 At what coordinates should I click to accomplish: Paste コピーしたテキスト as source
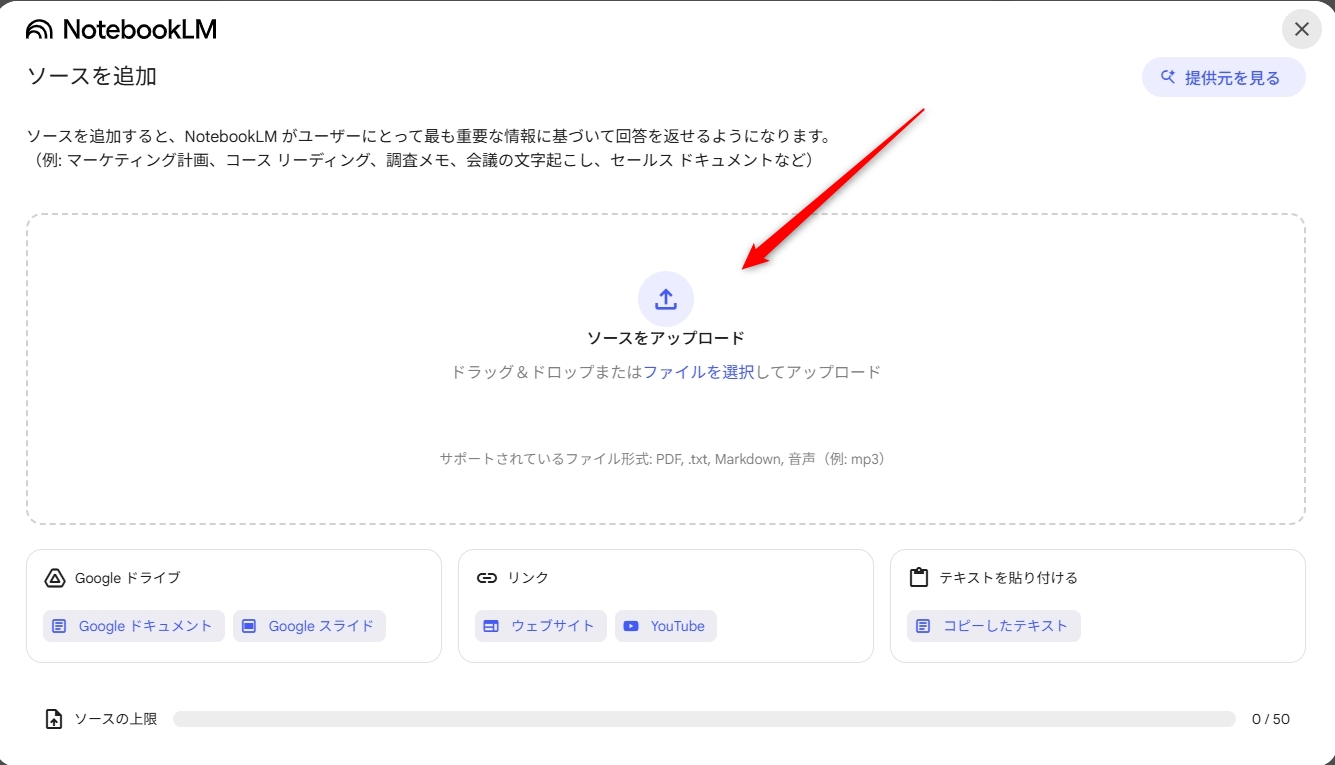coord(993,626)
